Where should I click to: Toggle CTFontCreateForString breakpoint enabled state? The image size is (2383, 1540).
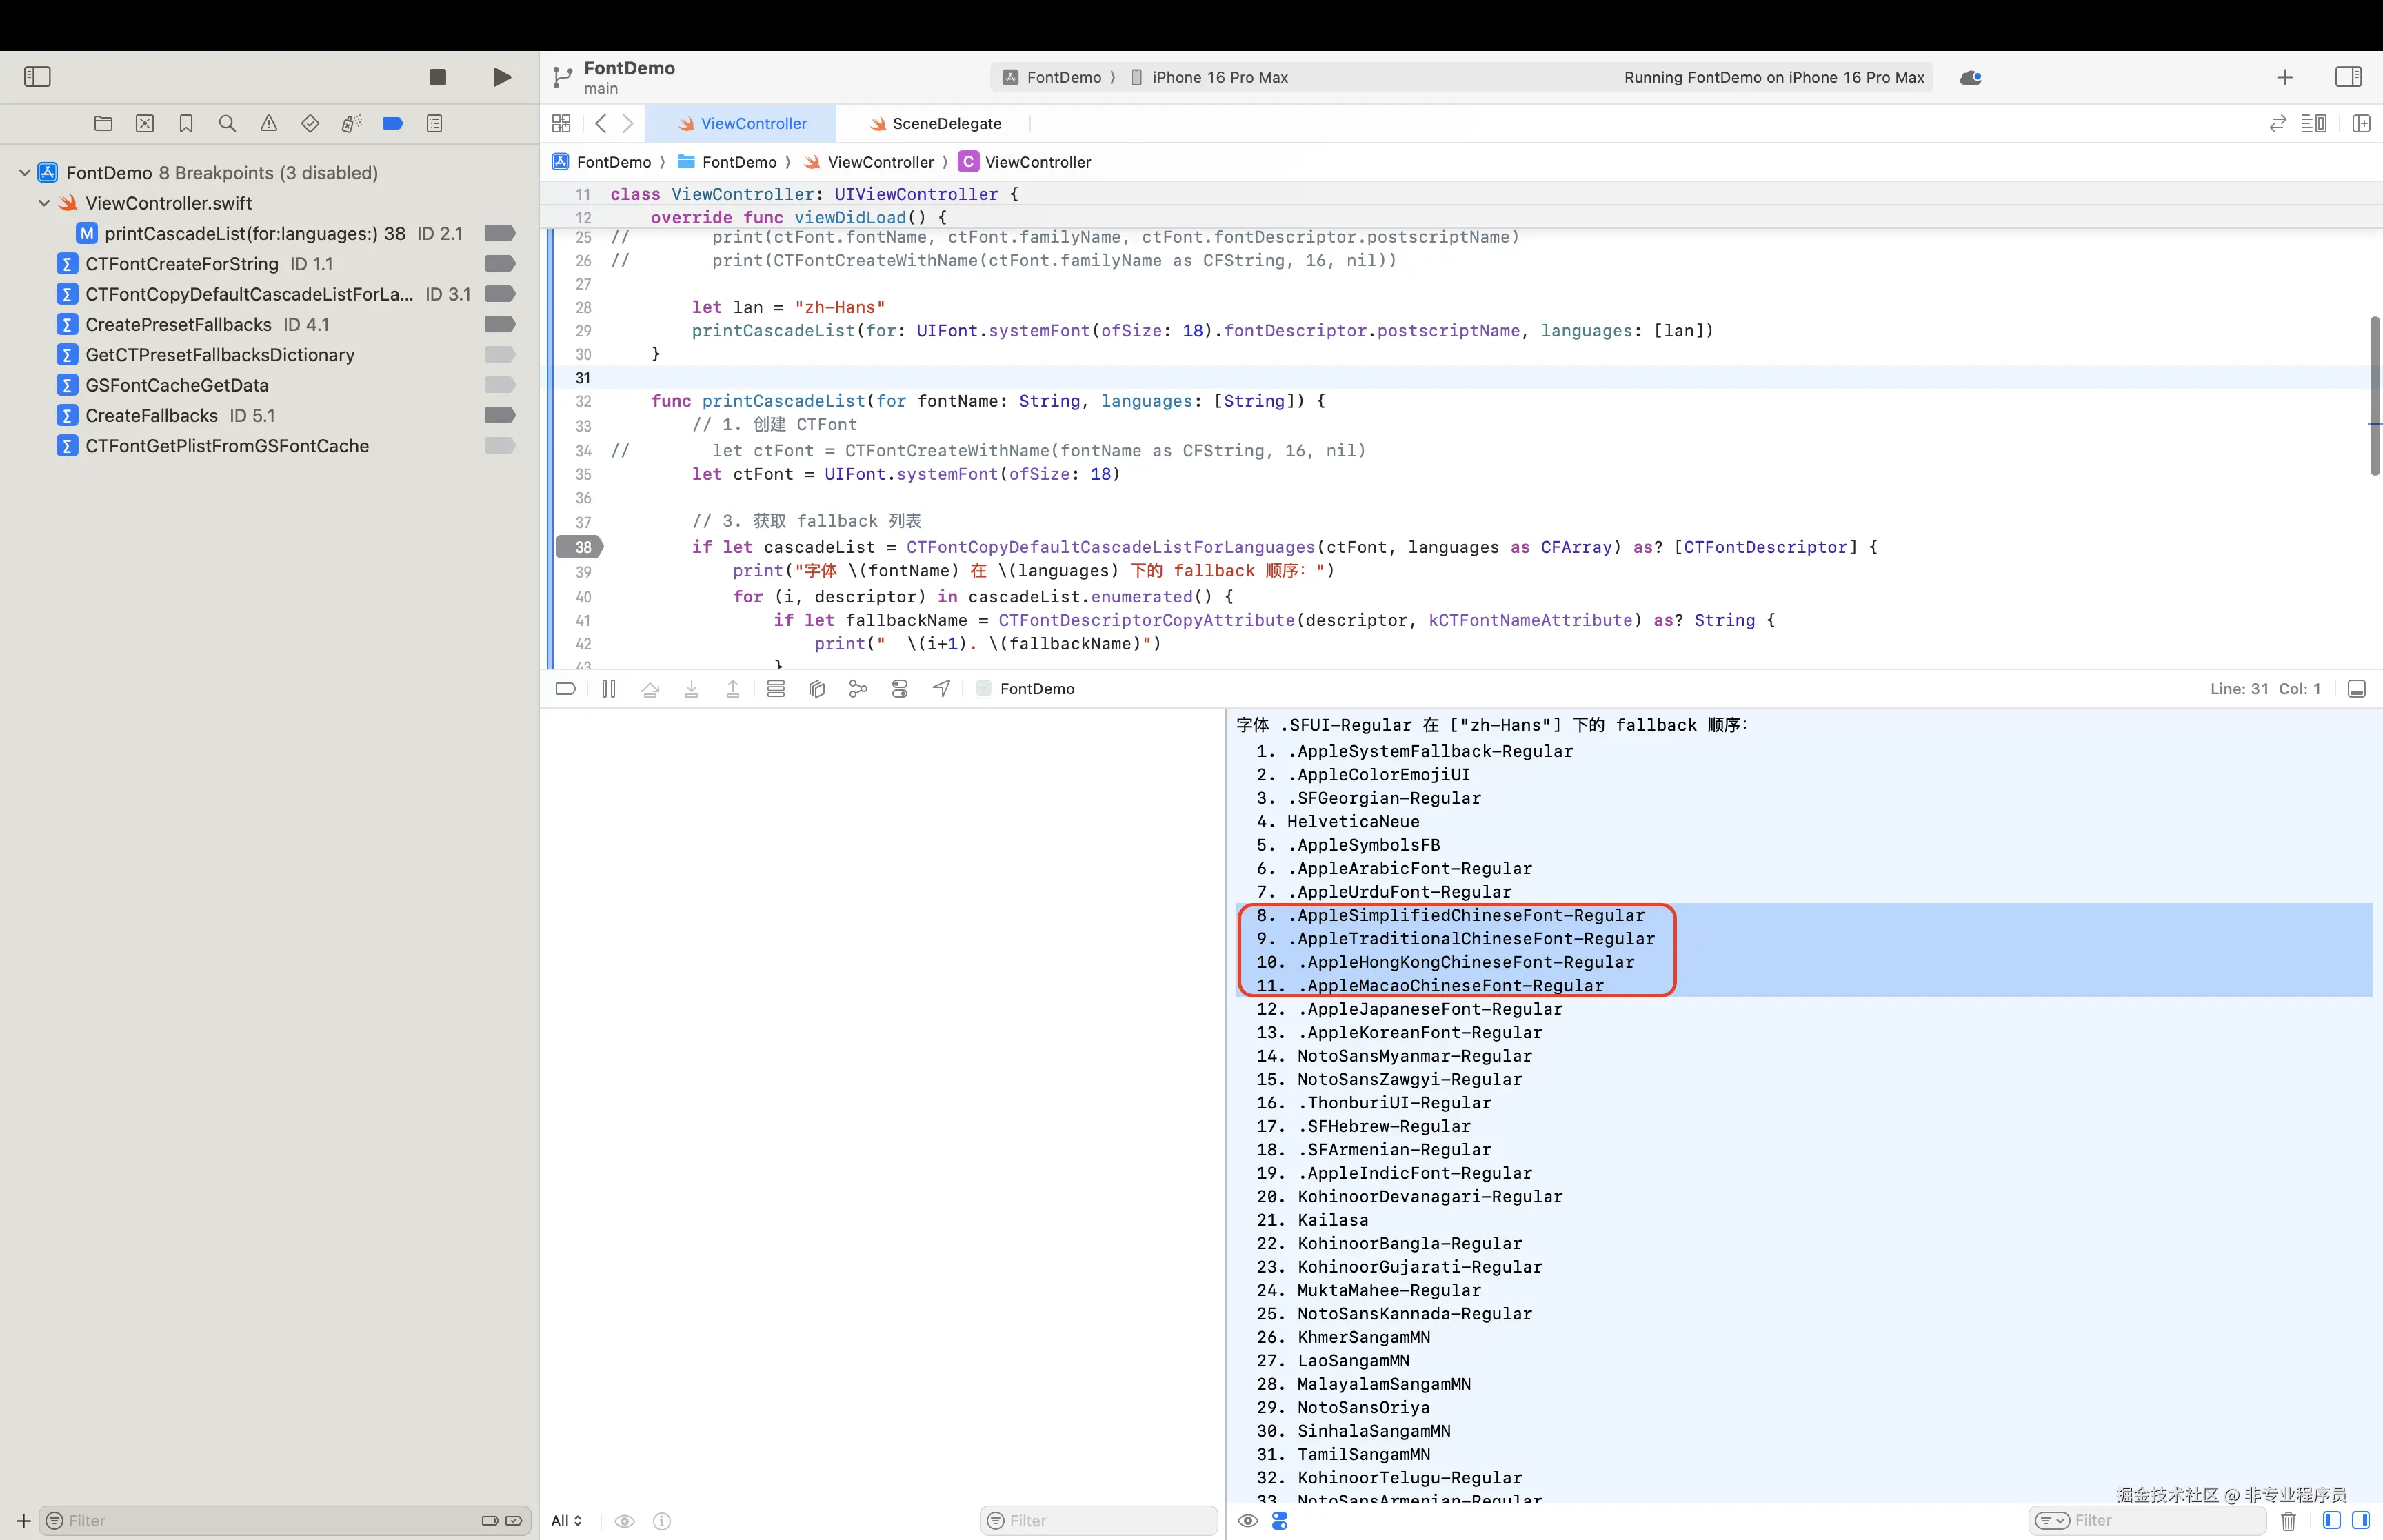point(499,264)
